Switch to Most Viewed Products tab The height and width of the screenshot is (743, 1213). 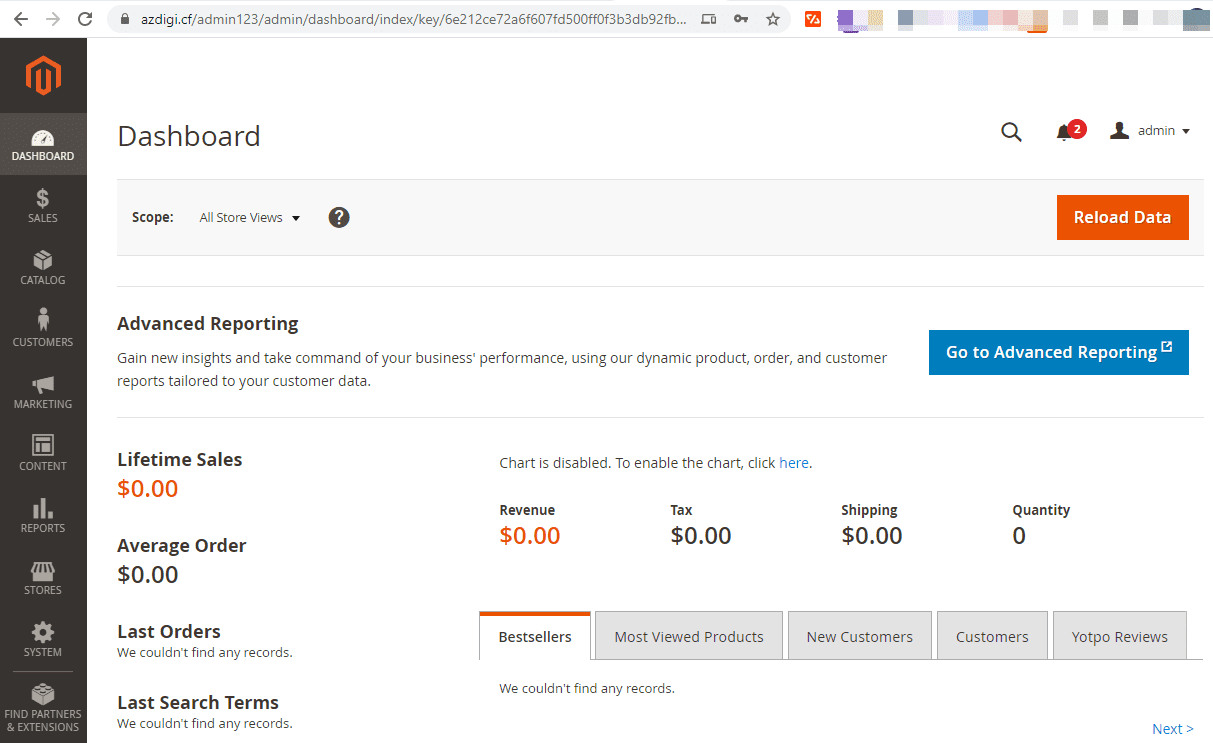(689, 637)
